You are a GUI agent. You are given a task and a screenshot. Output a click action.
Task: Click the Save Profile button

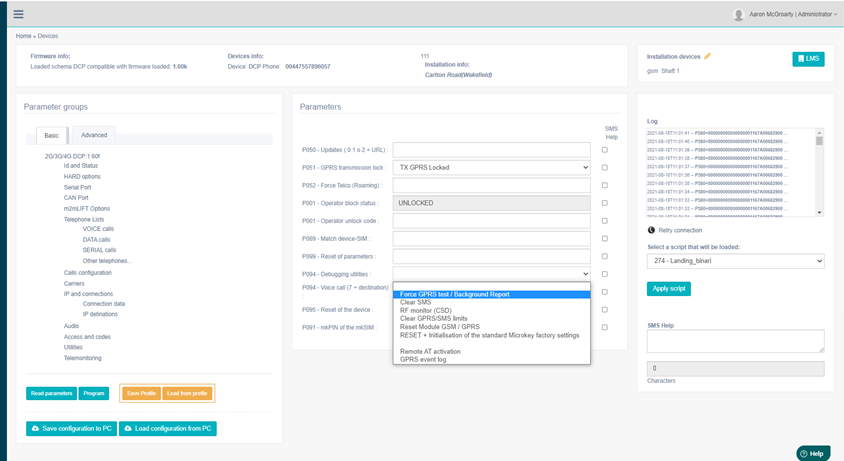coord(141,393)
